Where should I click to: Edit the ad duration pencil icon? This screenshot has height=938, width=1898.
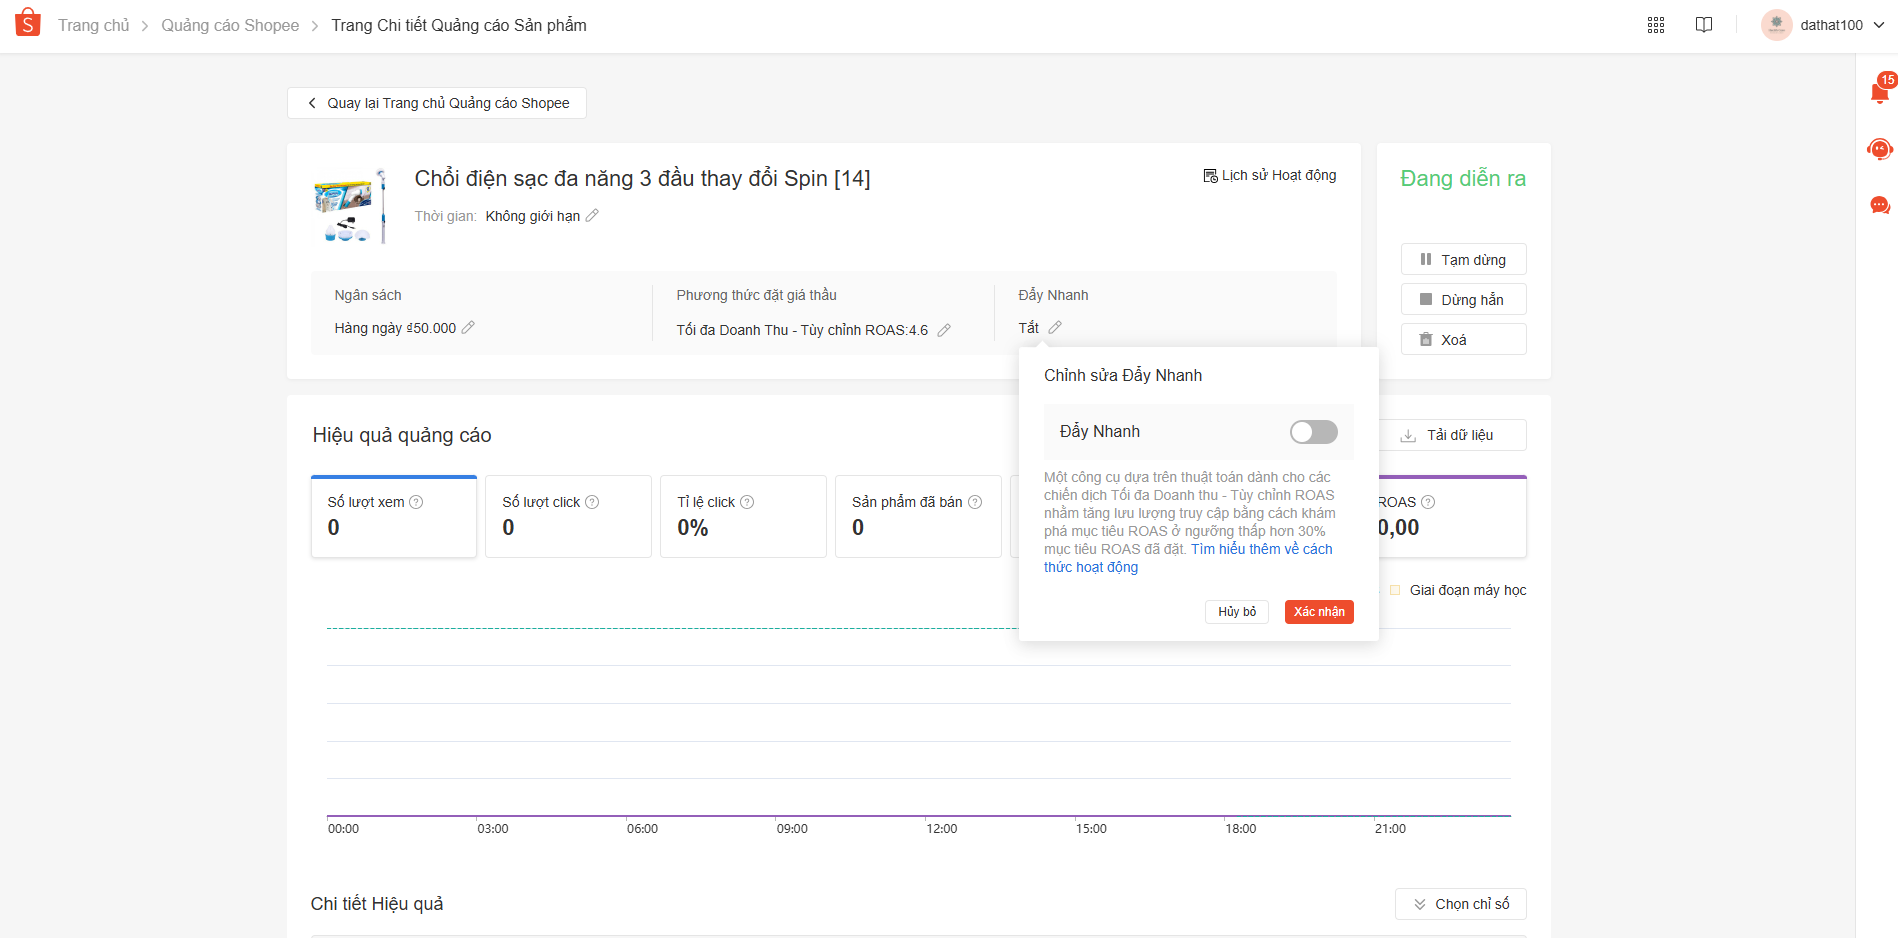(x=592, y=216)
